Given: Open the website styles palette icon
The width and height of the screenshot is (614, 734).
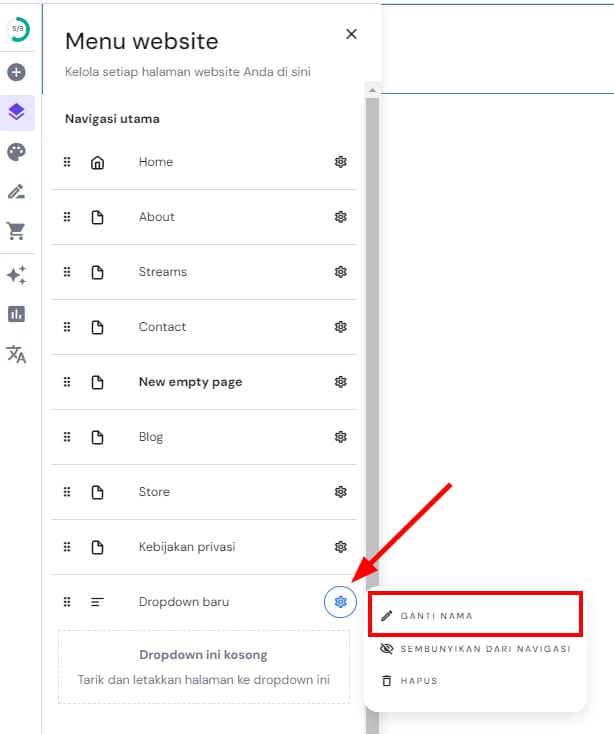Looking at the screenshot, I should point(17,152).
